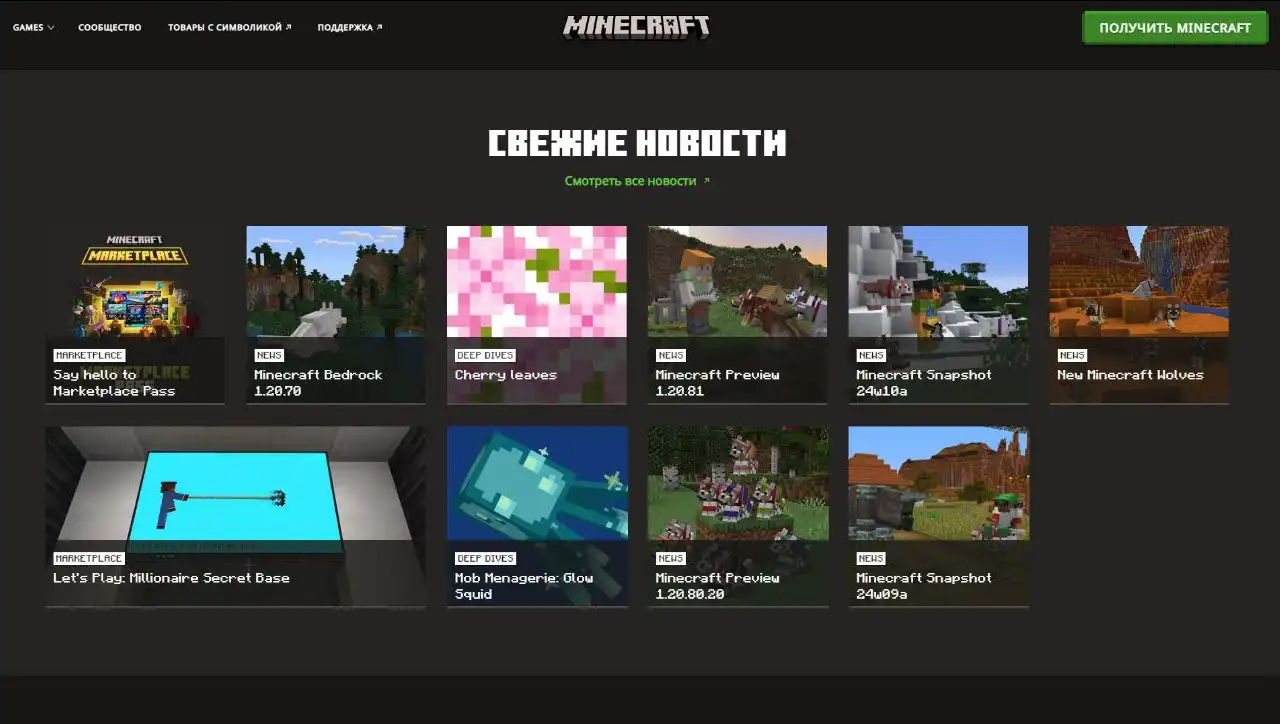The width and height of the screenshot is (1280, 724).
Task: Click the 'Minecraft Preview 1.20.81' title text
Action: click(x=717, y=383)
